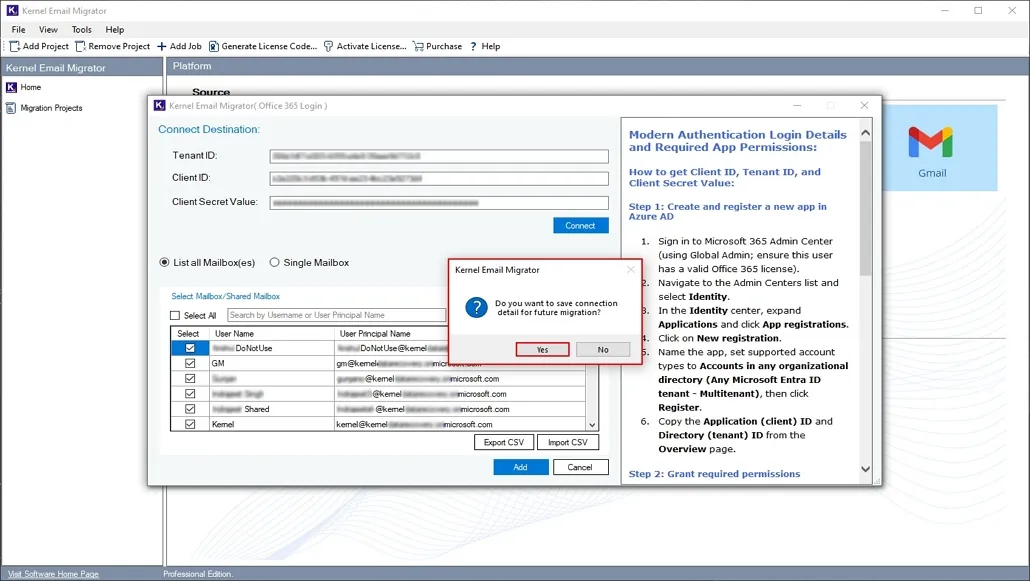Click the Activate License key icon
The image size is (1030, 581).
[326, 46]
